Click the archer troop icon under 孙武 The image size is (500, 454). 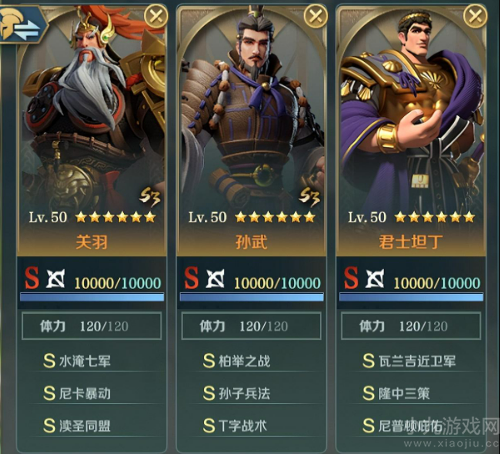coord(215,278)
